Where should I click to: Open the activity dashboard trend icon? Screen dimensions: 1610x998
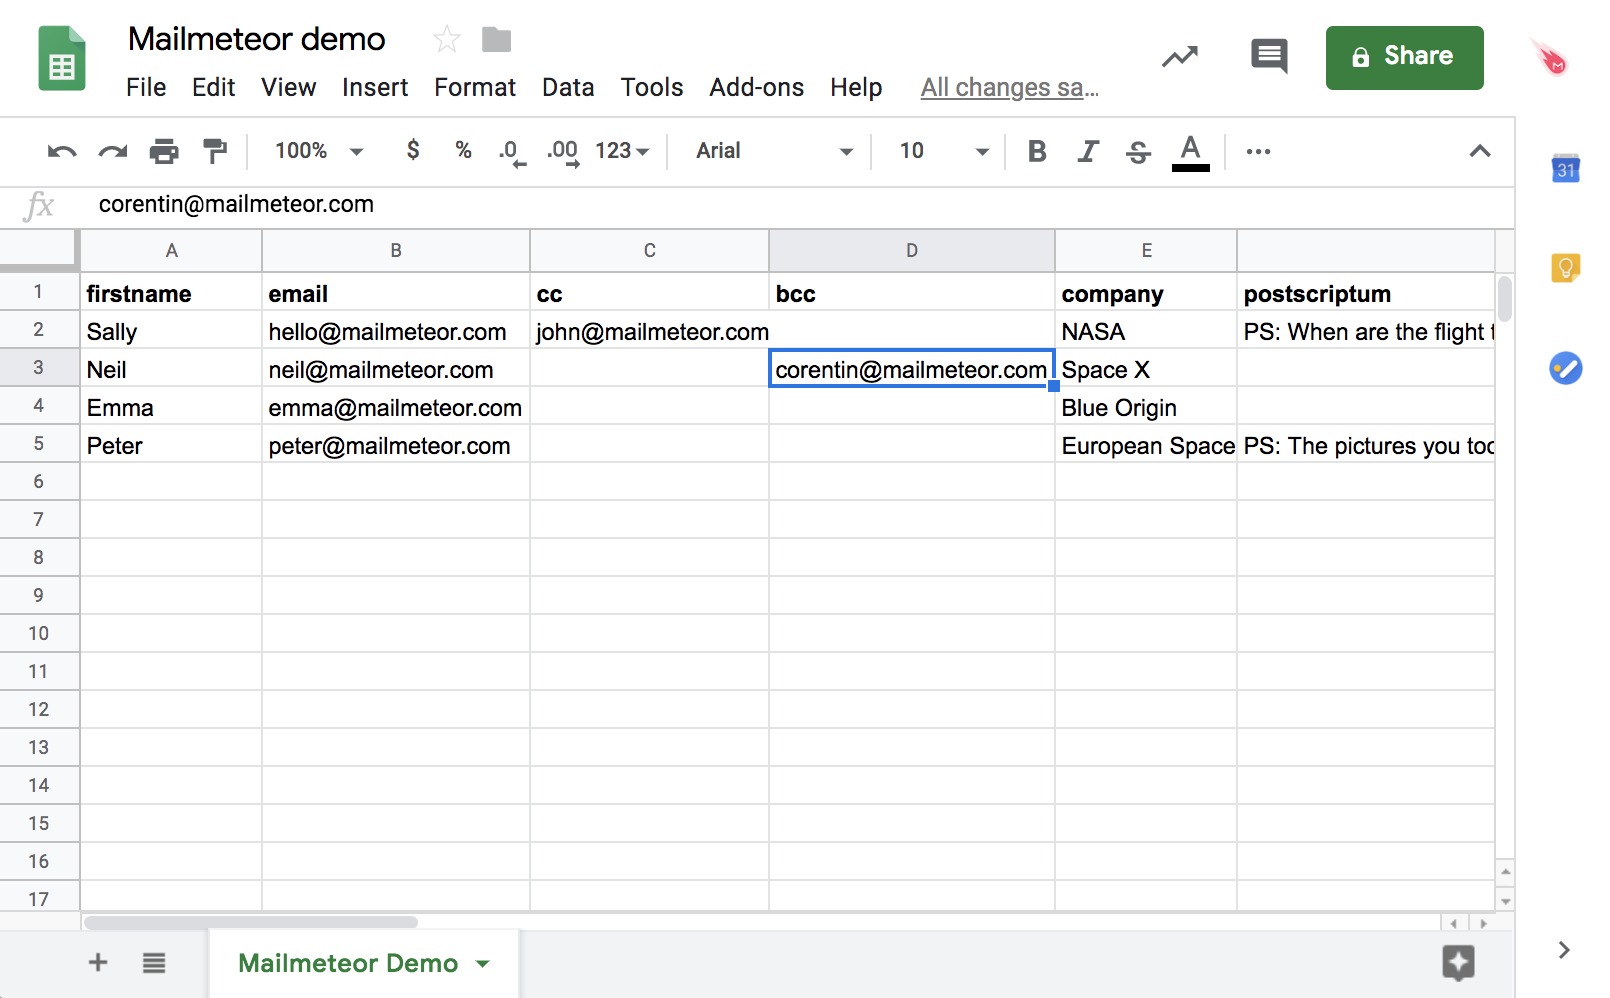point(1180,57)
